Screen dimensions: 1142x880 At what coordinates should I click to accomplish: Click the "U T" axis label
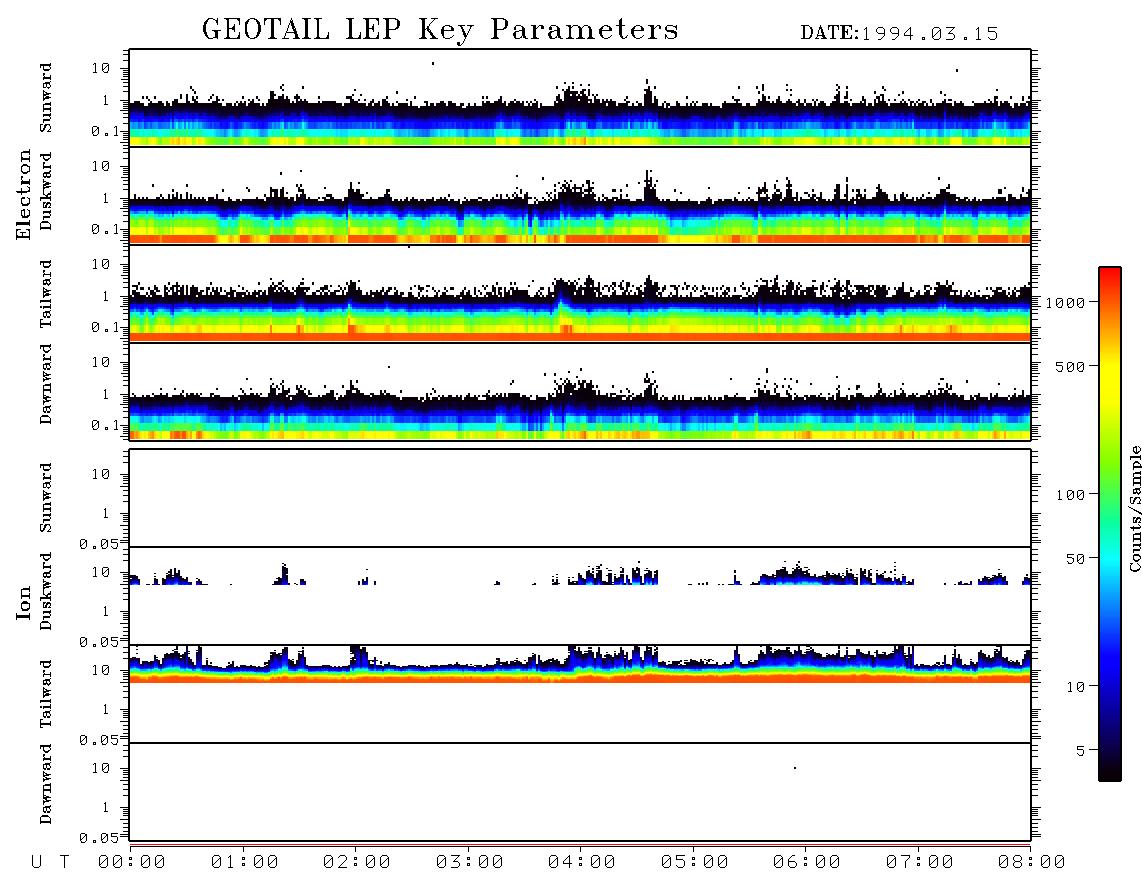pos(50,862)
